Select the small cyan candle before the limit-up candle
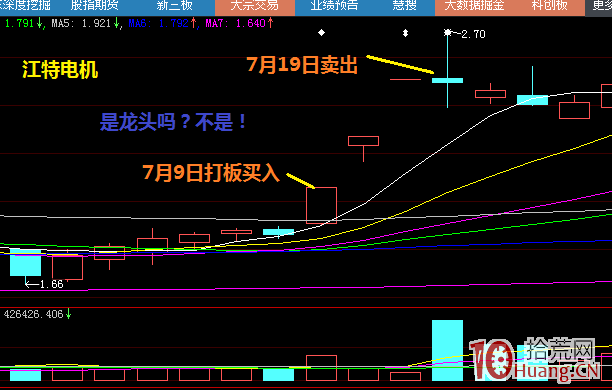The image size is (612, 390). click(x=278, y=232)
